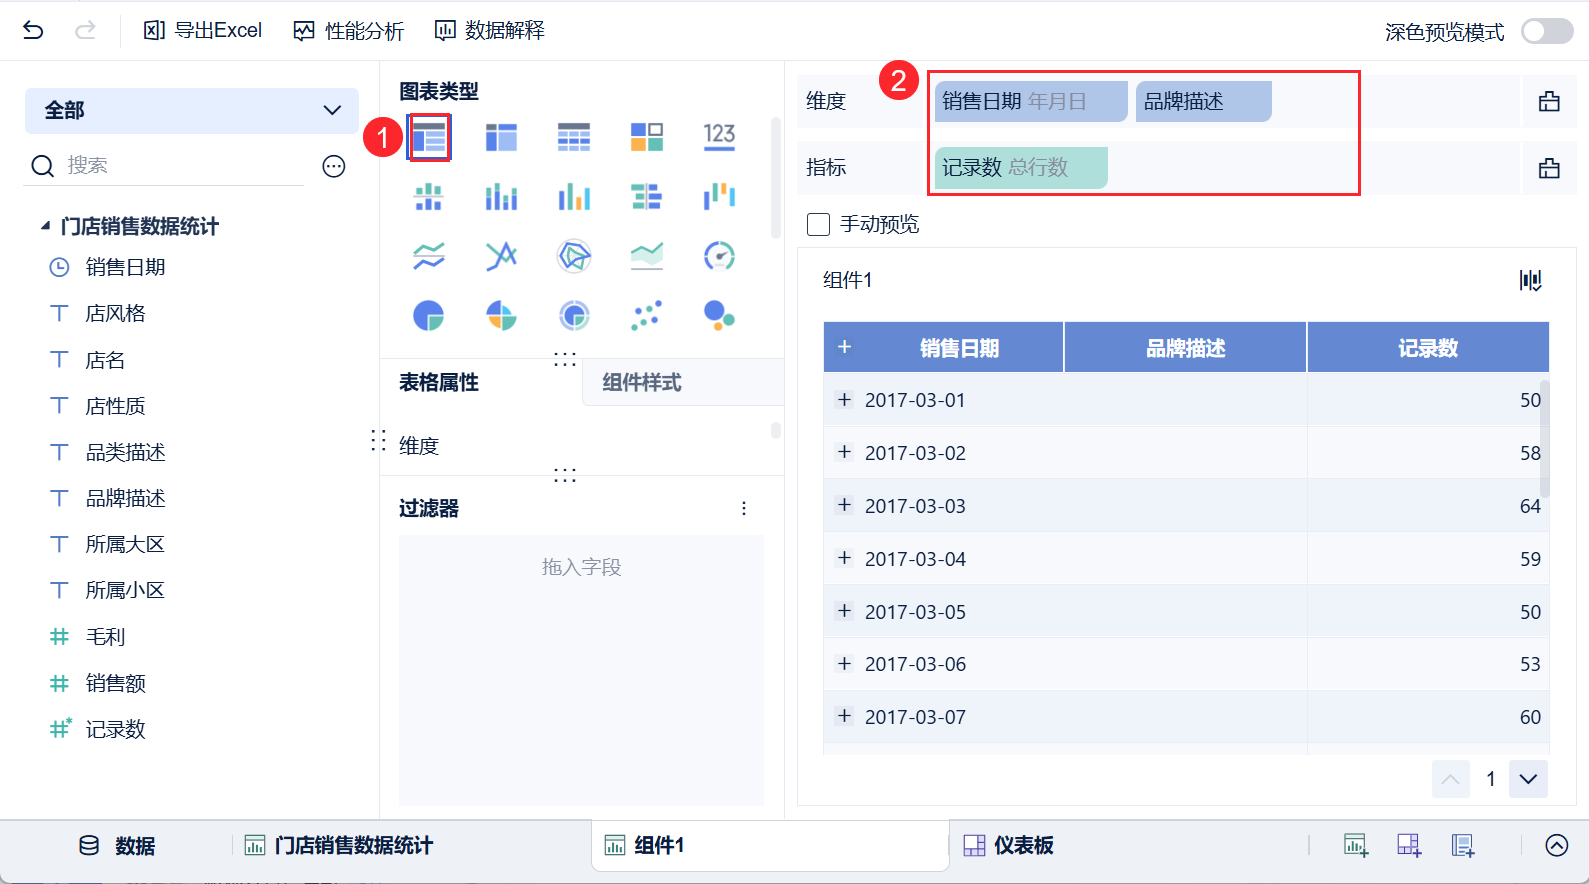Choose the waterfall chart icon
The width and height of the screenshot is (1589, 884).
coord(719,197)
